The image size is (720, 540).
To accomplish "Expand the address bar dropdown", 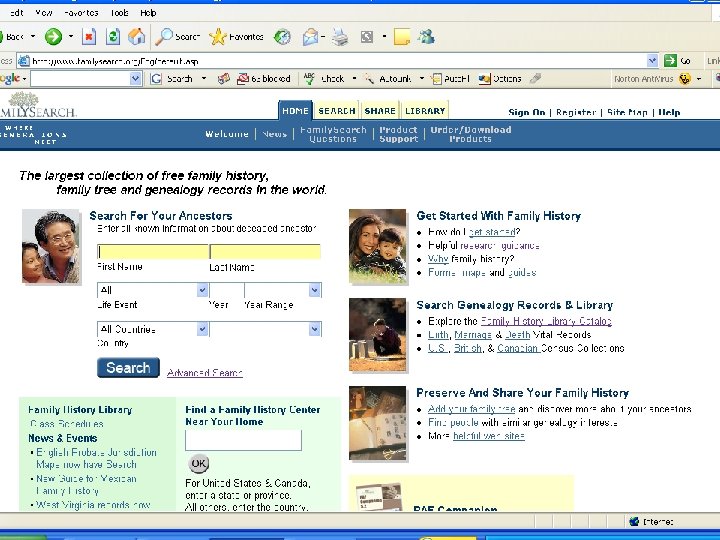I will (652, 61).
